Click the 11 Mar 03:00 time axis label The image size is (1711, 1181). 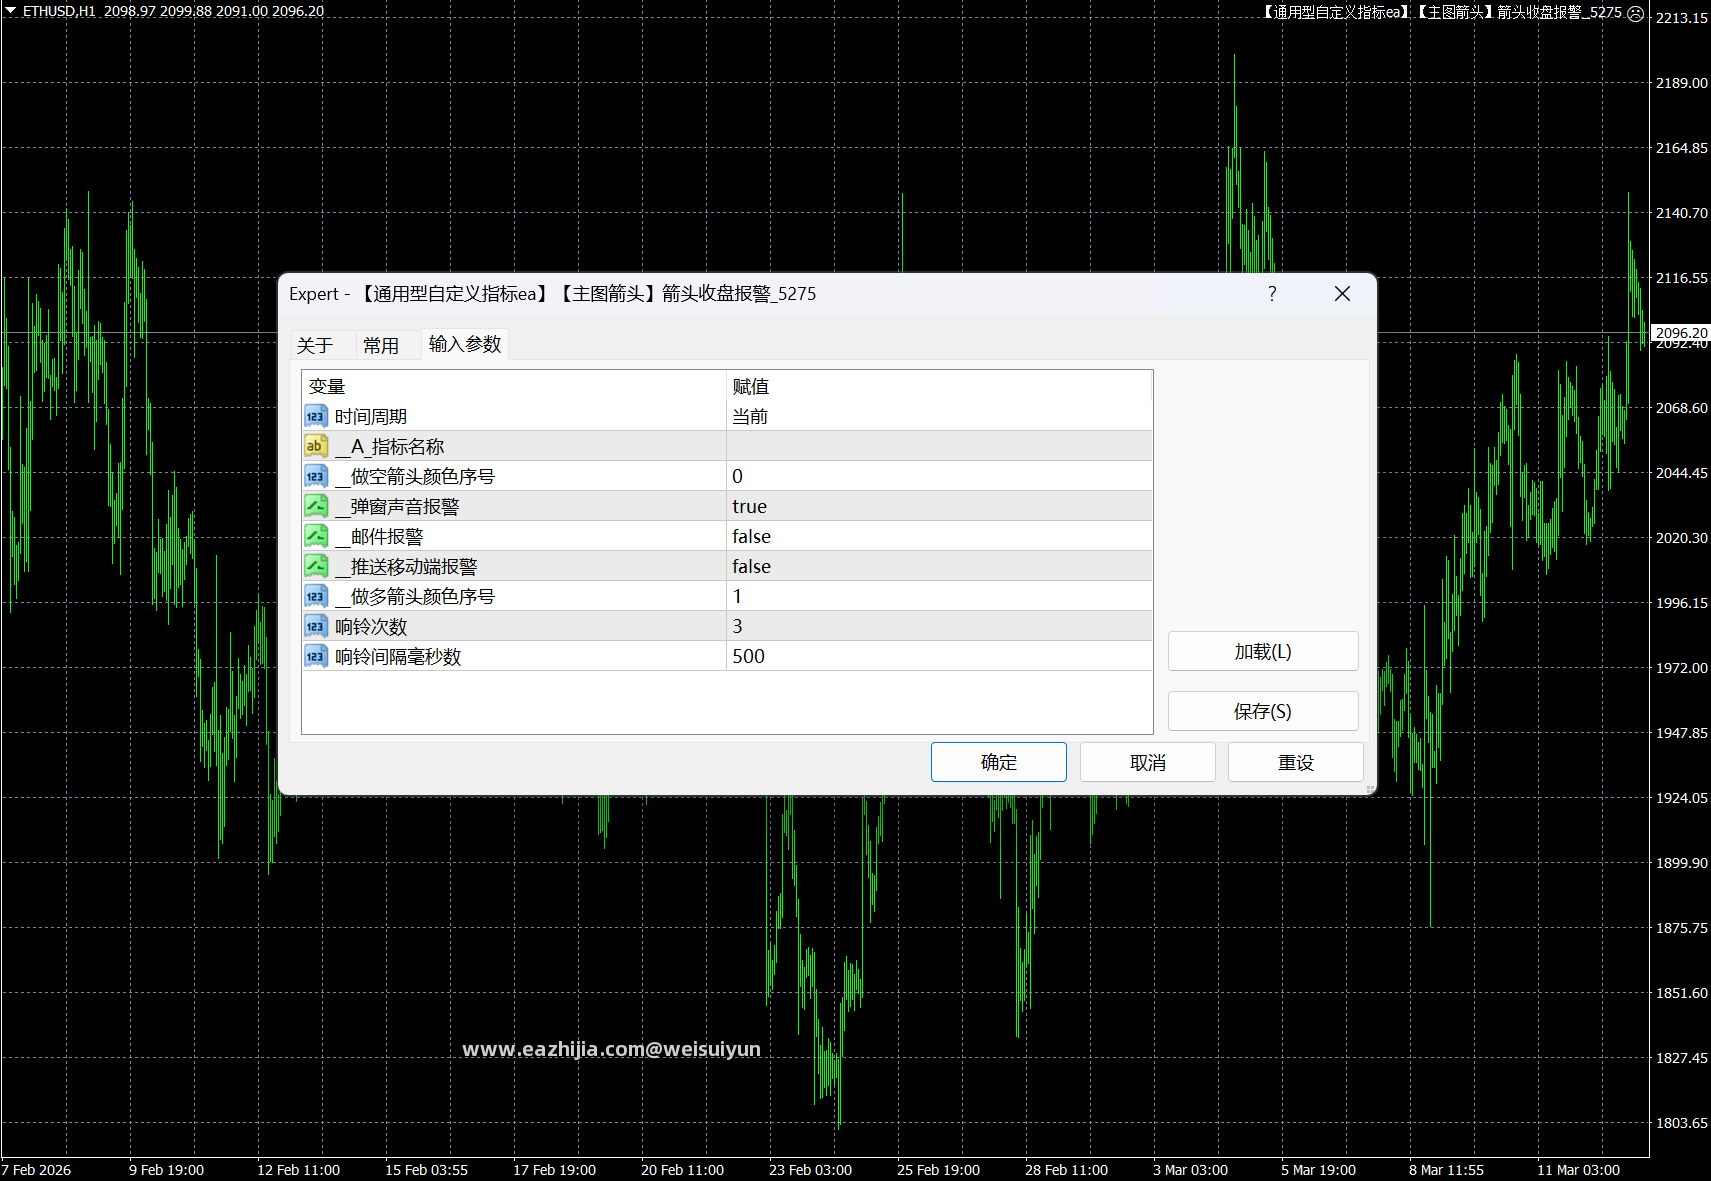pyautogui.click(x=1578, y=1169)
